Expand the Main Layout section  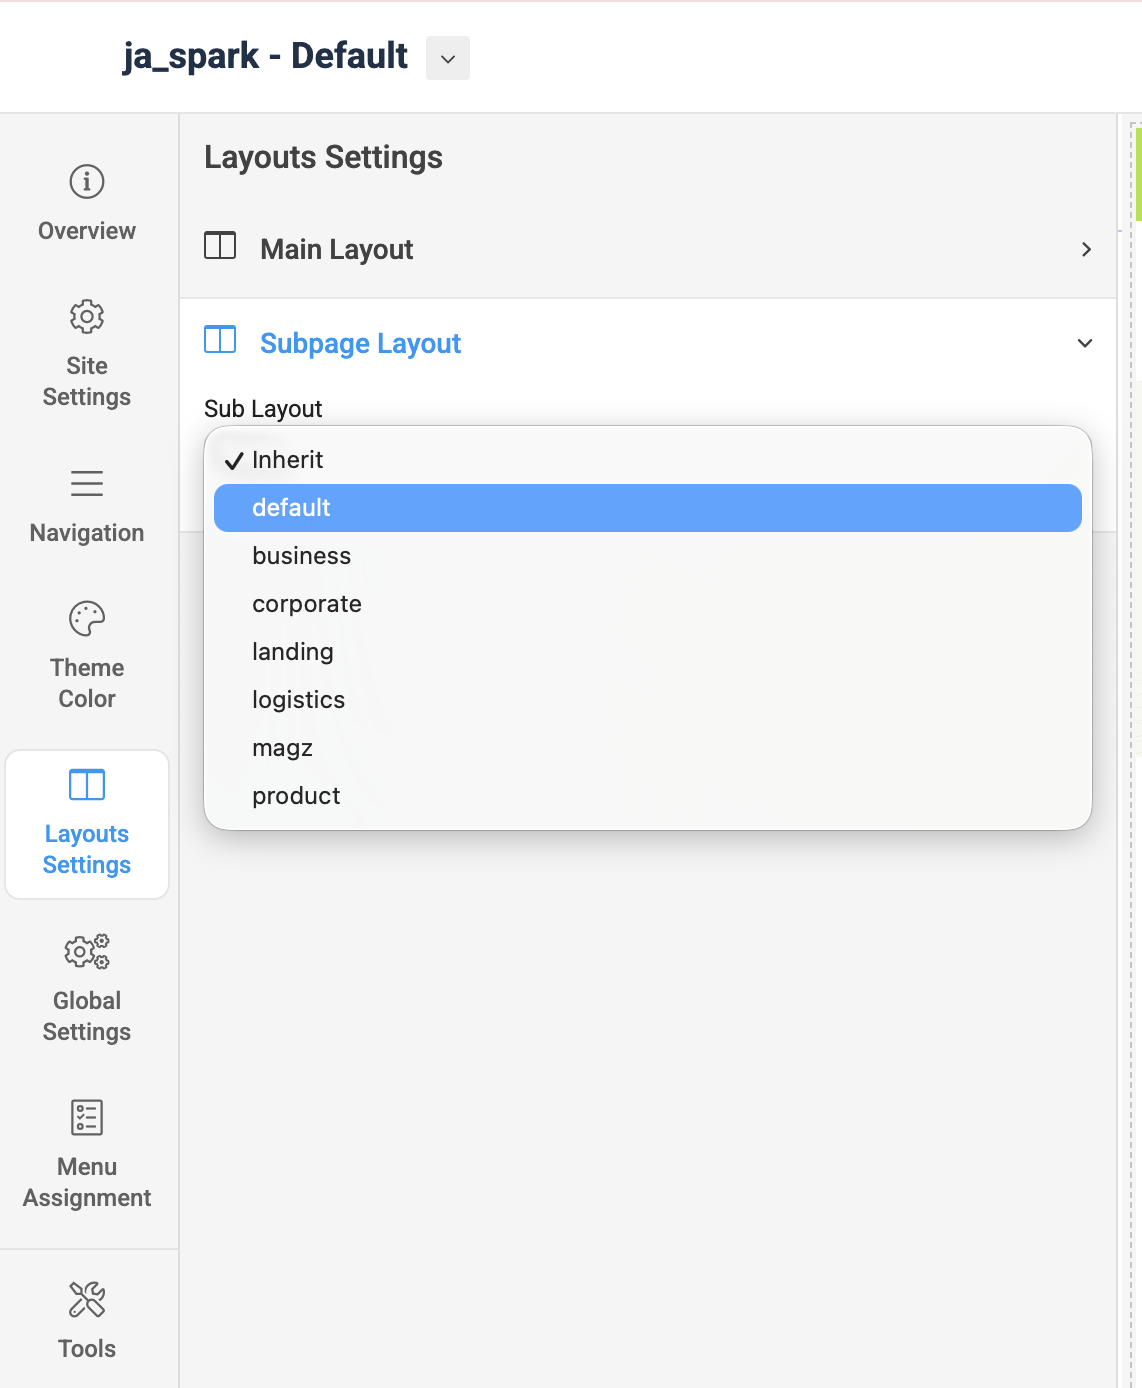tap(1086, 249)
